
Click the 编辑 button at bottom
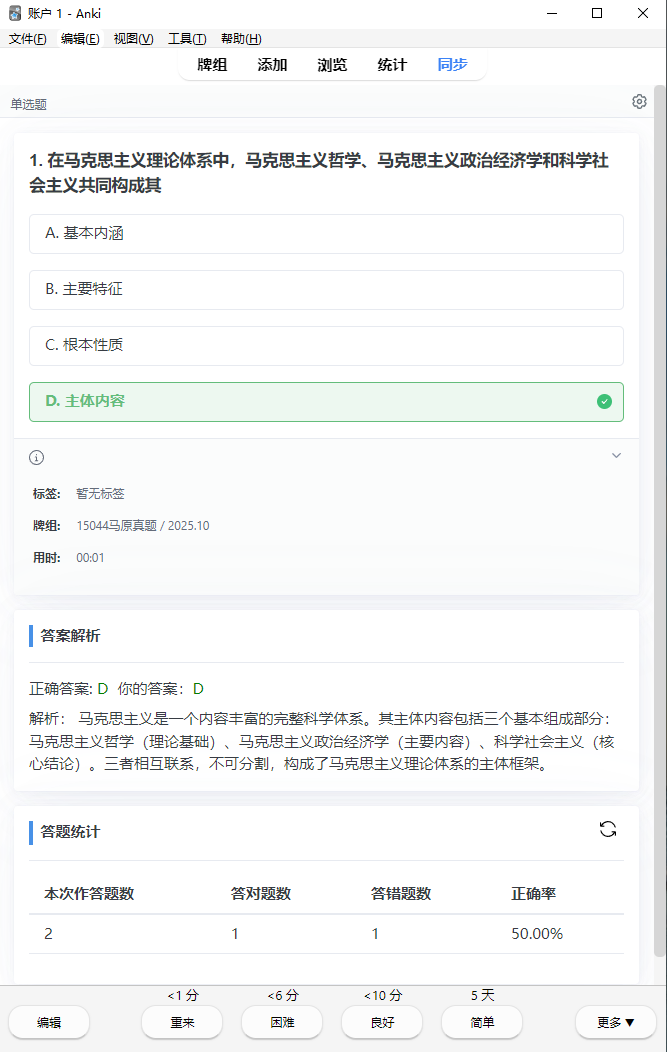(49, 1022)
